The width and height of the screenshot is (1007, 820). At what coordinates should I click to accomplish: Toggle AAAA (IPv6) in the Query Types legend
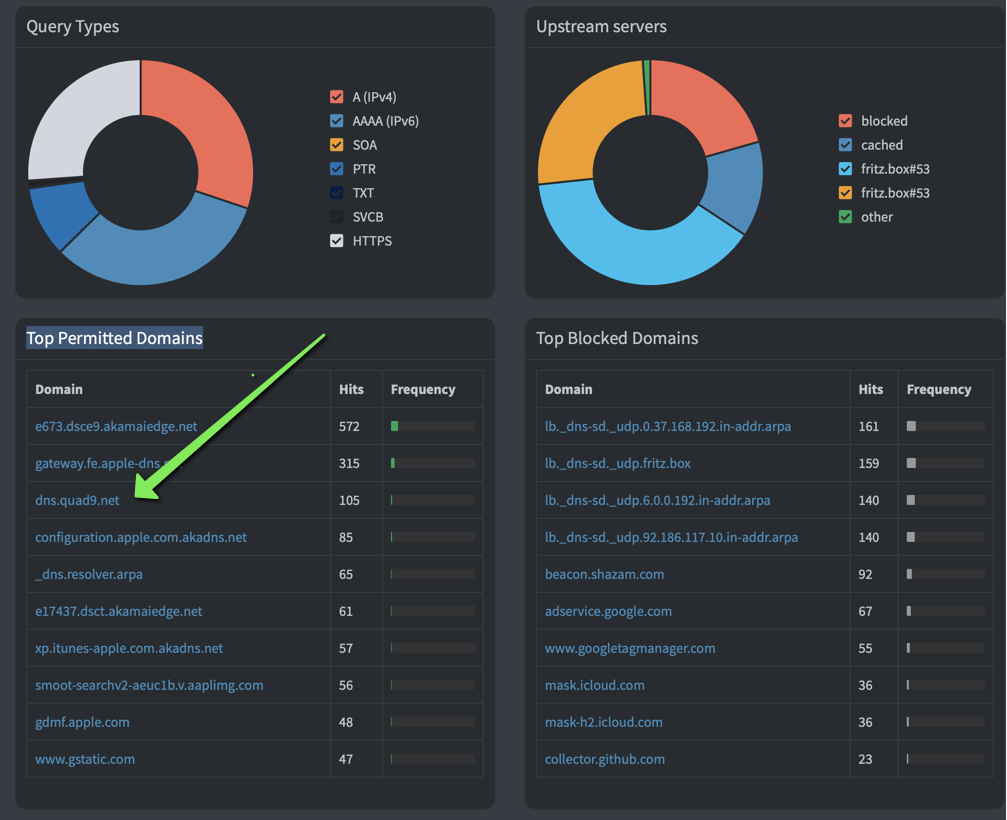pyautogui.click(x=336, y=120)
